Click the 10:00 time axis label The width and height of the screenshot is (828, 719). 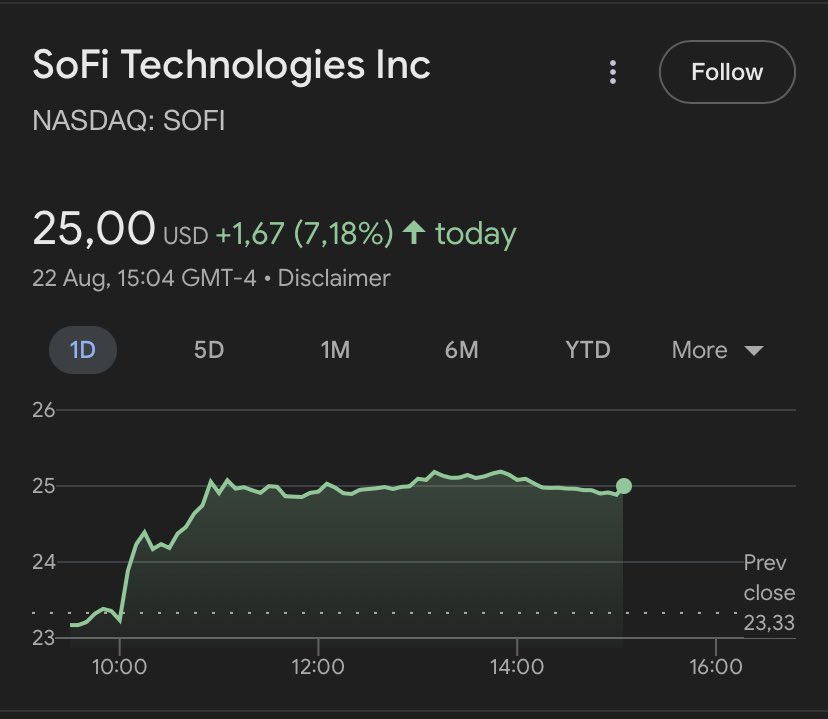[120, 666]
